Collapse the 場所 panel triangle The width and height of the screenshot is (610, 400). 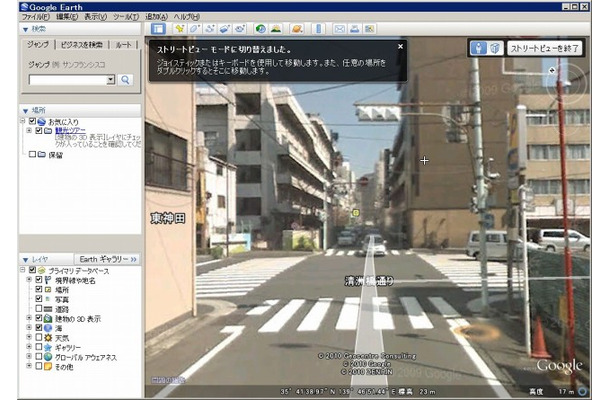click(x=26, y=111)
